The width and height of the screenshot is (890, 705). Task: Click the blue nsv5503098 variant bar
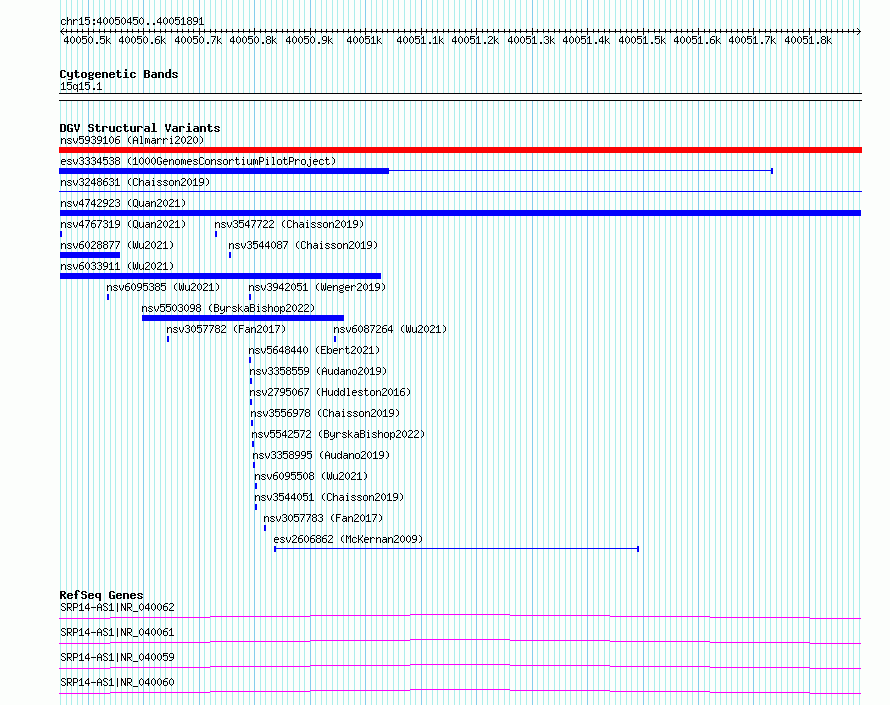pos(243,318)
